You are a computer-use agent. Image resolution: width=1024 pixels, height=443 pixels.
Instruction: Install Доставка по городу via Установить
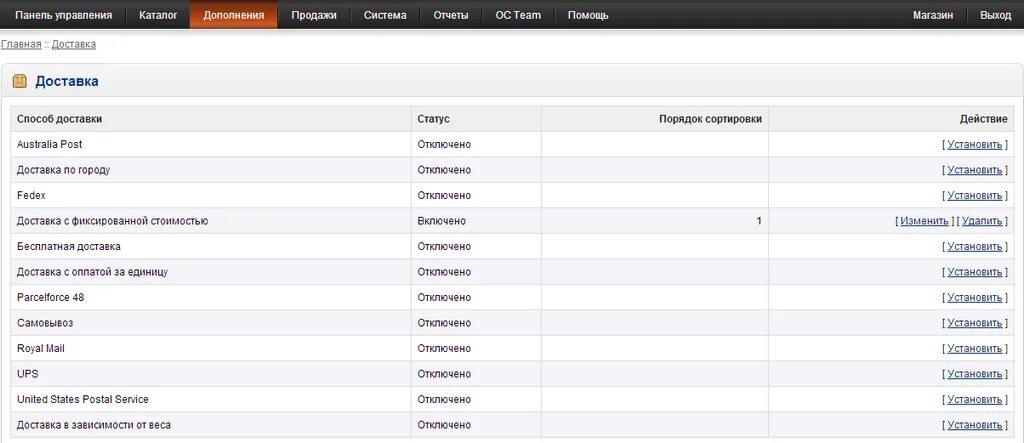click(x=974, y=170)
